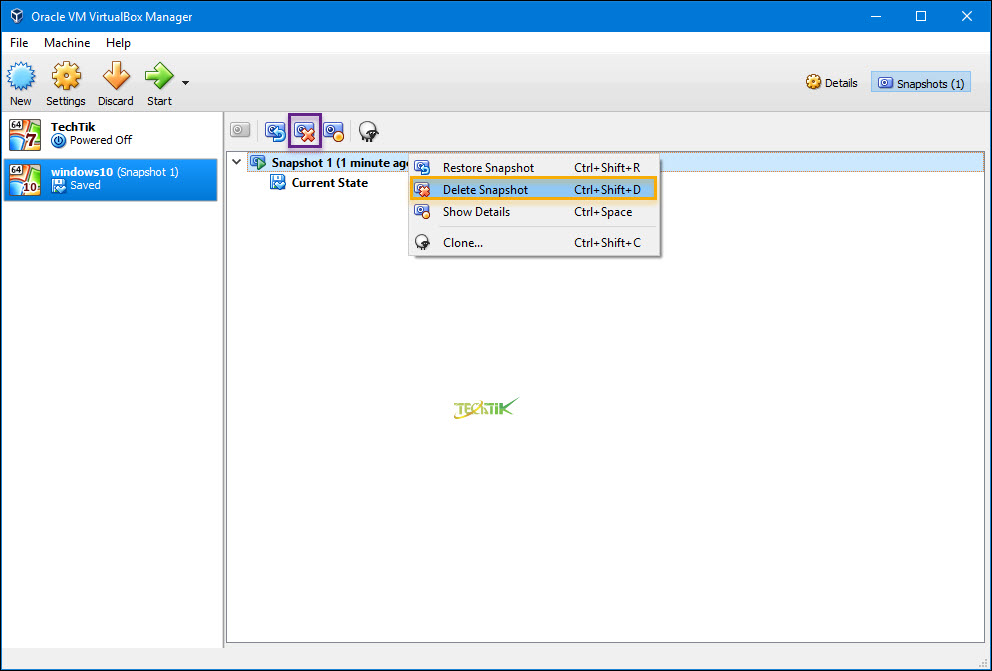Select Clone... in the context menu
Screen dimensions: 992x671
463,243
